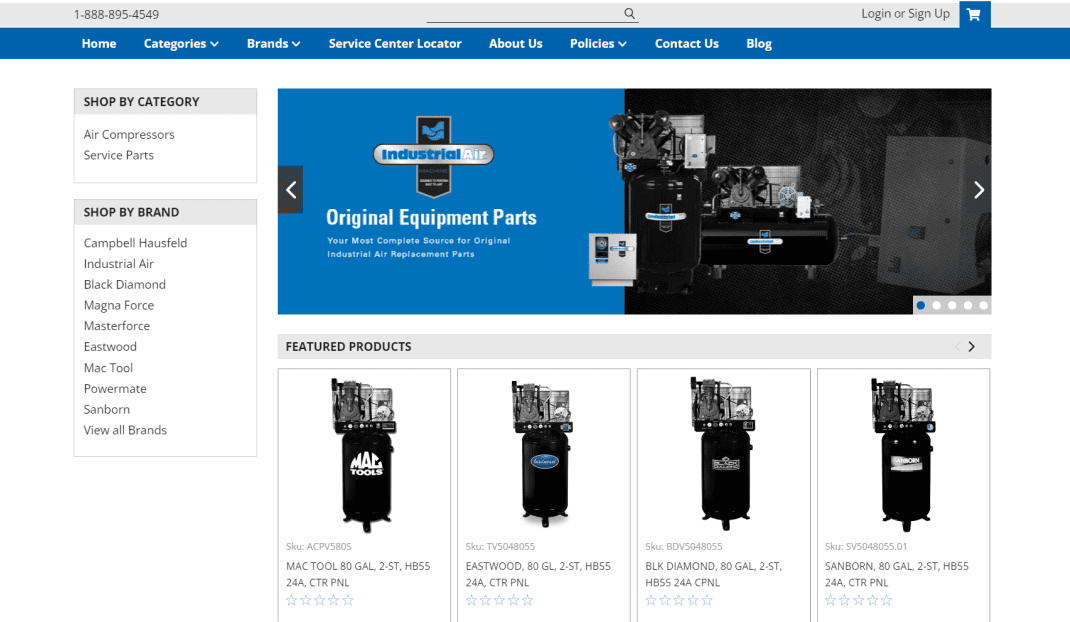
Task: Open Service Parts category
Action: click(119, 155)
